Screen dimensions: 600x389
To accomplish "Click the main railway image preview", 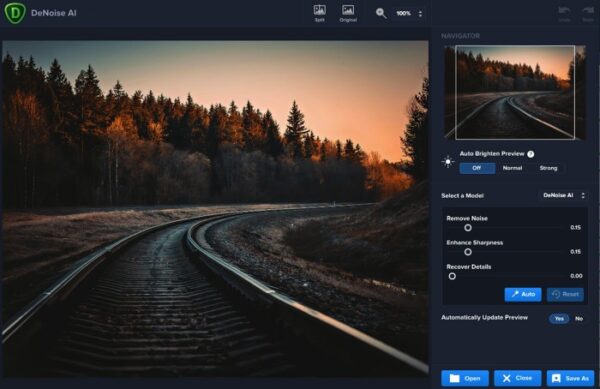I will 215,208.
